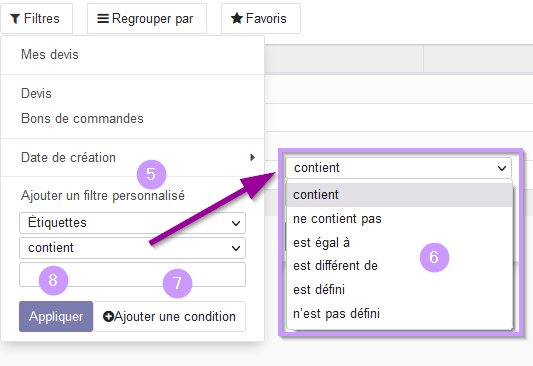Click the hamburger icon beside Regrouper par
Viewport: 533px width, 366px height.
point(103,18)
